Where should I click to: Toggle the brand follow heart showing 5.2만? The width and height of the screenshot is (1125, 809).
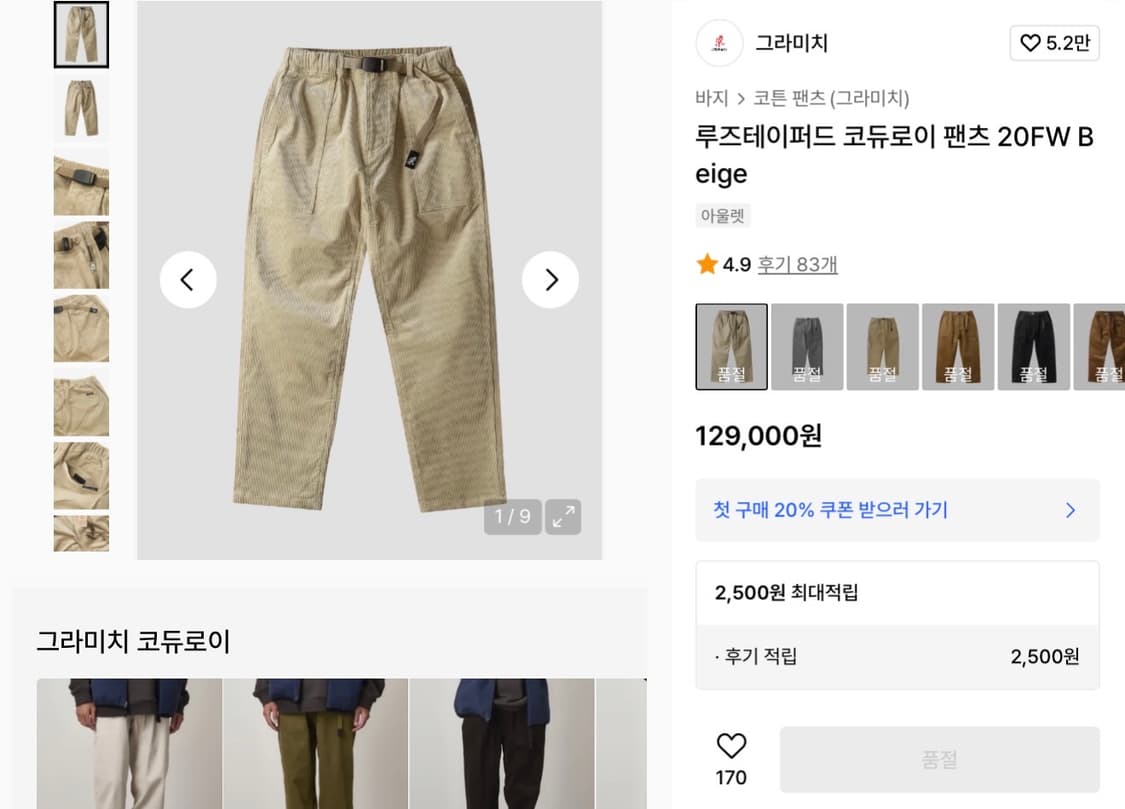point(1055,43)
